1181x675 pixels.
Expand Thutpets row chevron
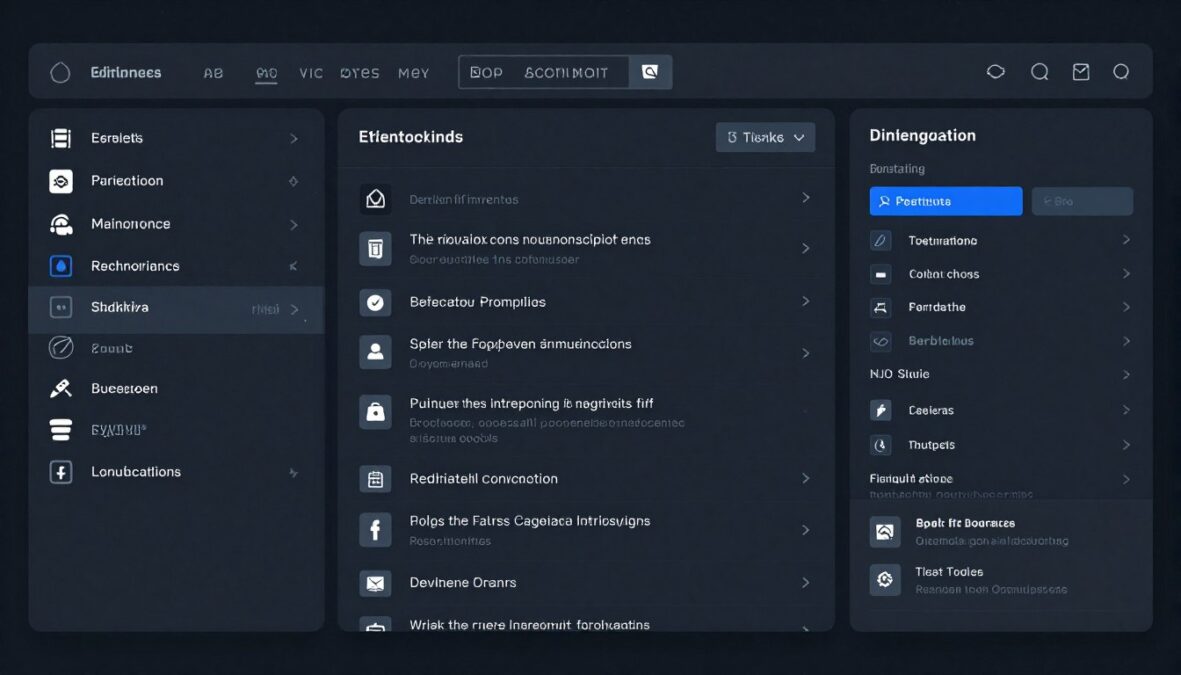(1126, 444)
